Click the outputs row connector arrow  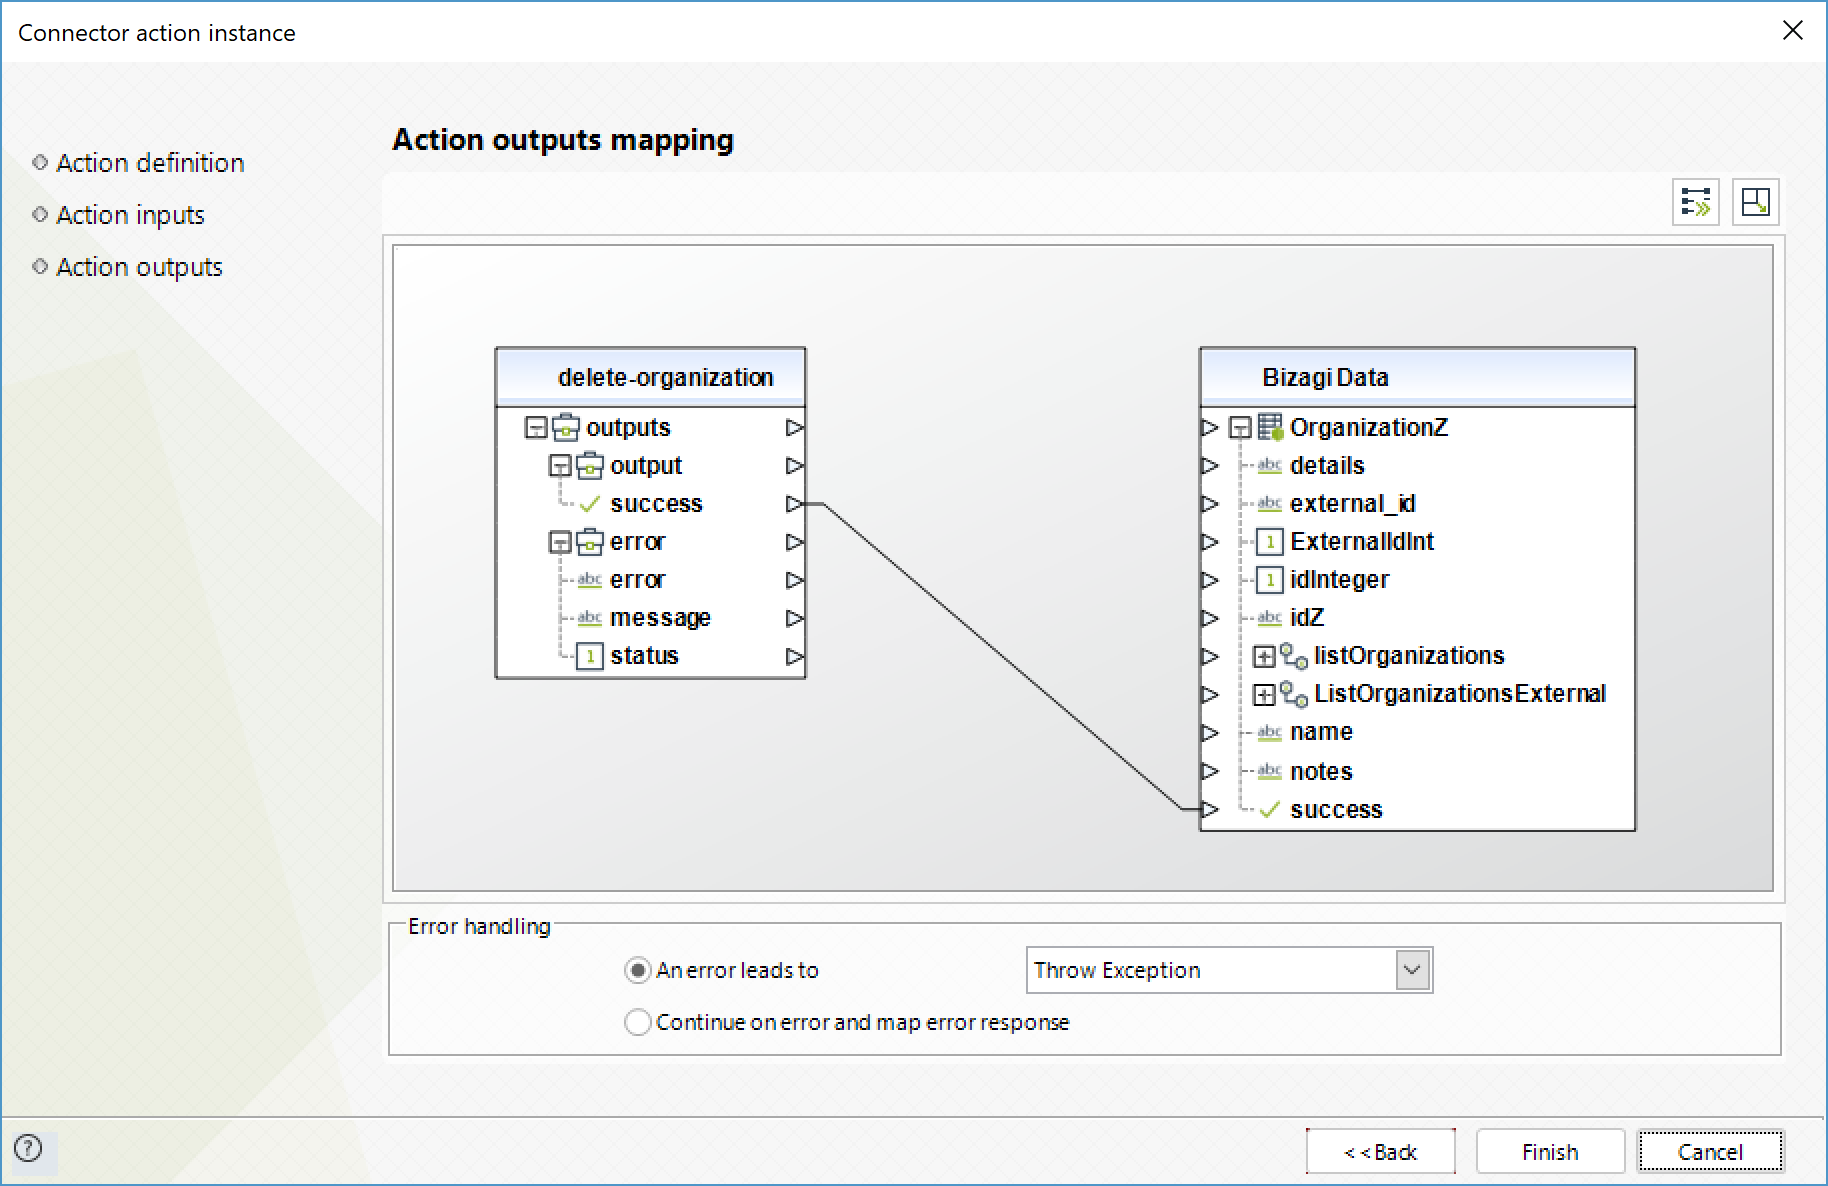click(794, 427)
